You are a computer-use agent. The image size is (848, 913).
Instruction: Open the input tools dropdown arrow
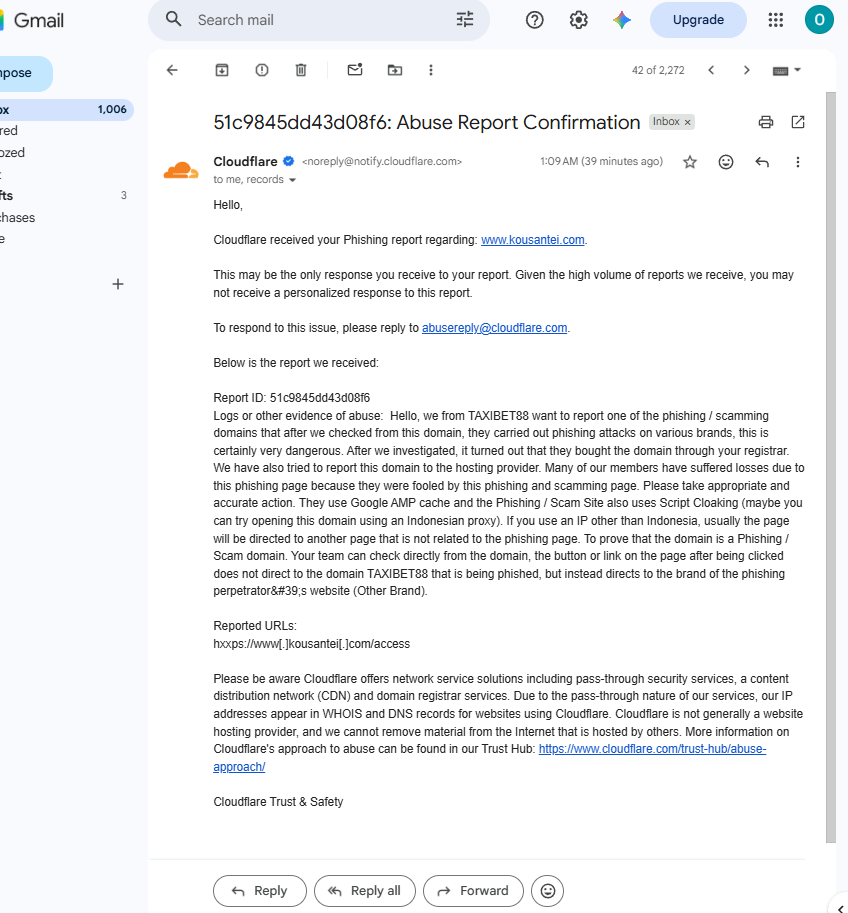pyautogui.click(x=797, y=70)
